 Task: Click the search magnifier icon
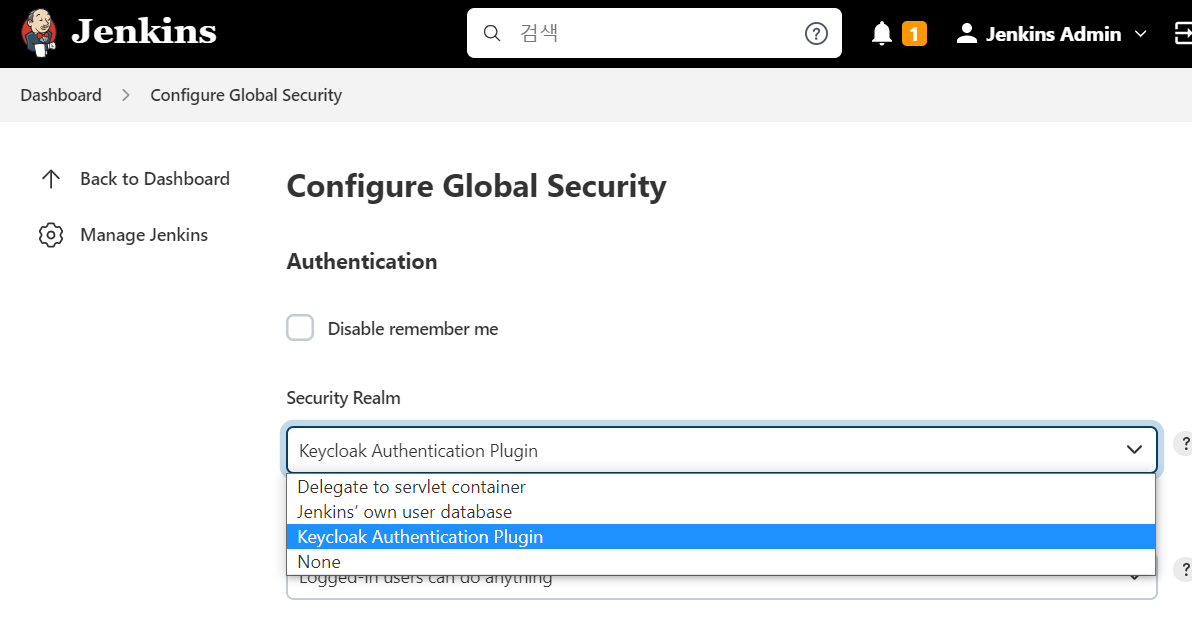pyautogui.click(x=491, y=33)
